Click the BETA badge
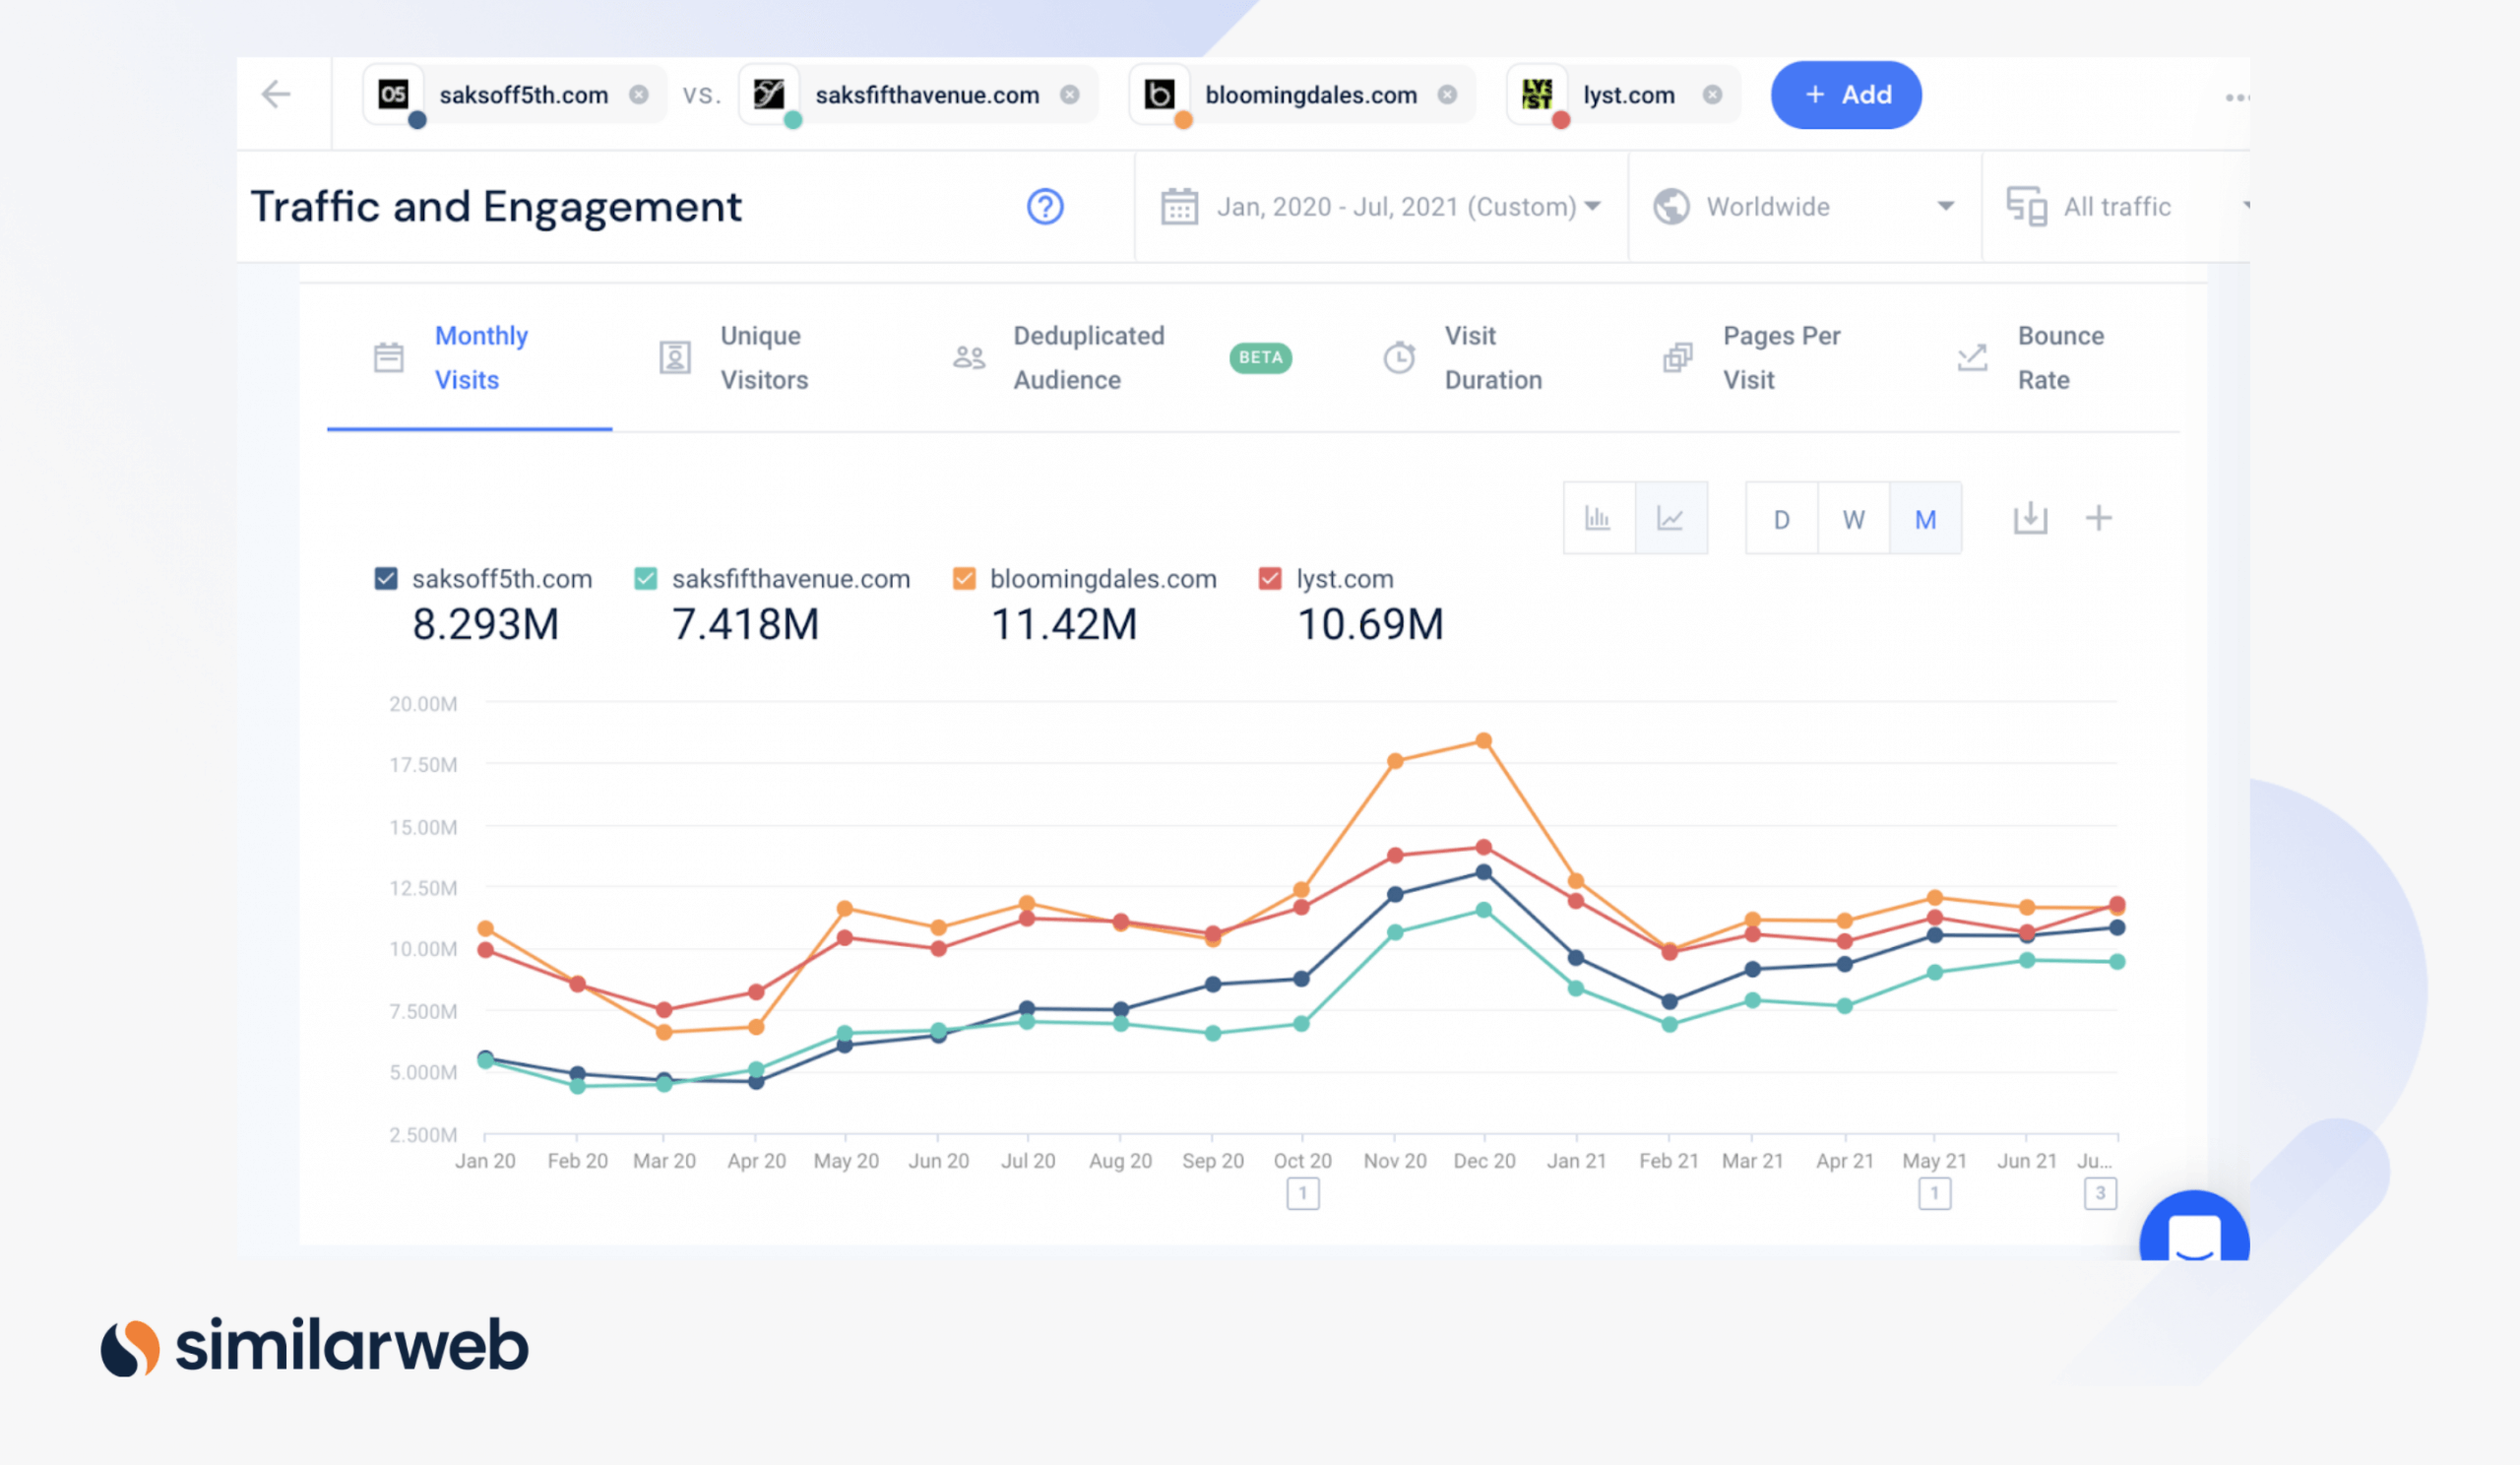The width and height of the screenshot is (2520, 1465). 1260,358
